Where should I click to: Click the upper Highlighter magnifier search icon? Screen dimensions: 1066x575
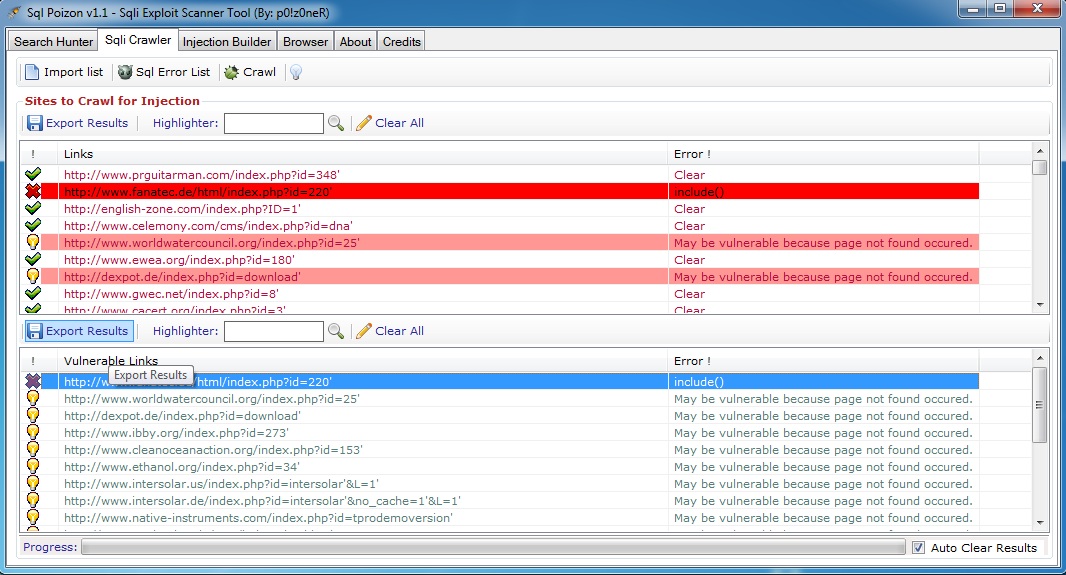tap(336, 123)
